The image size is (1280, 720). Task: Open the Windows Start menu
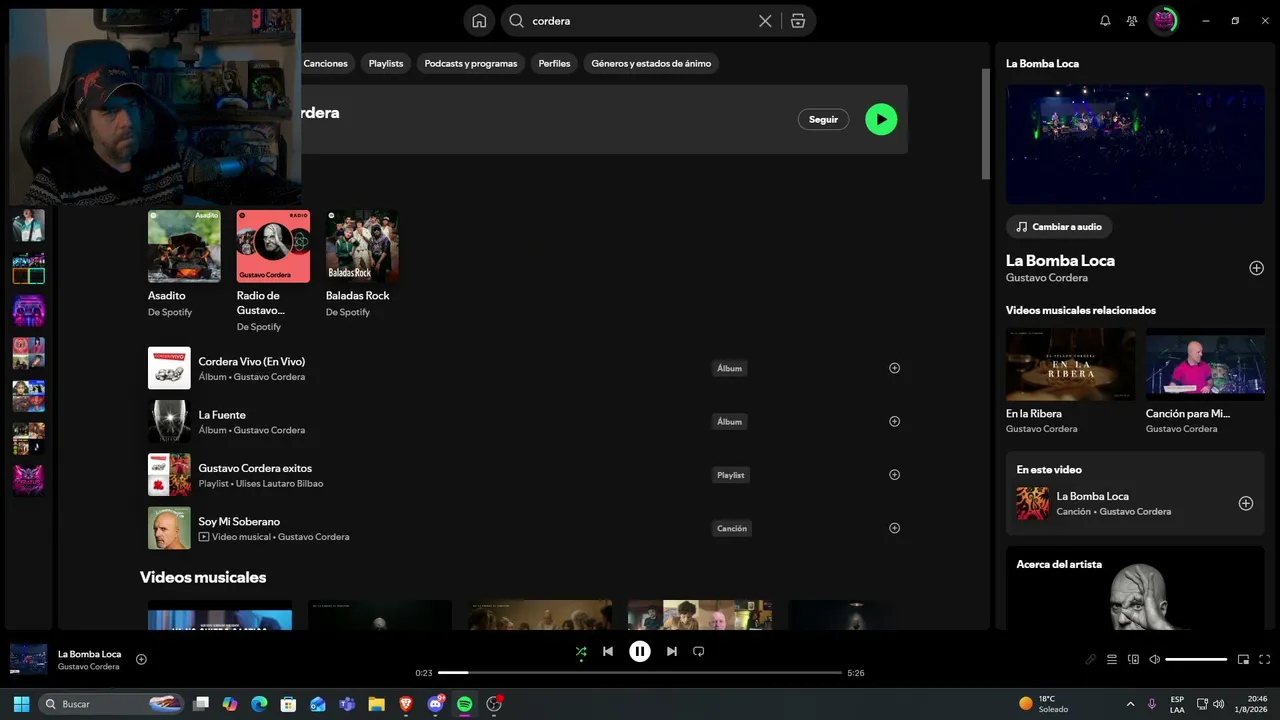point(21,704)
